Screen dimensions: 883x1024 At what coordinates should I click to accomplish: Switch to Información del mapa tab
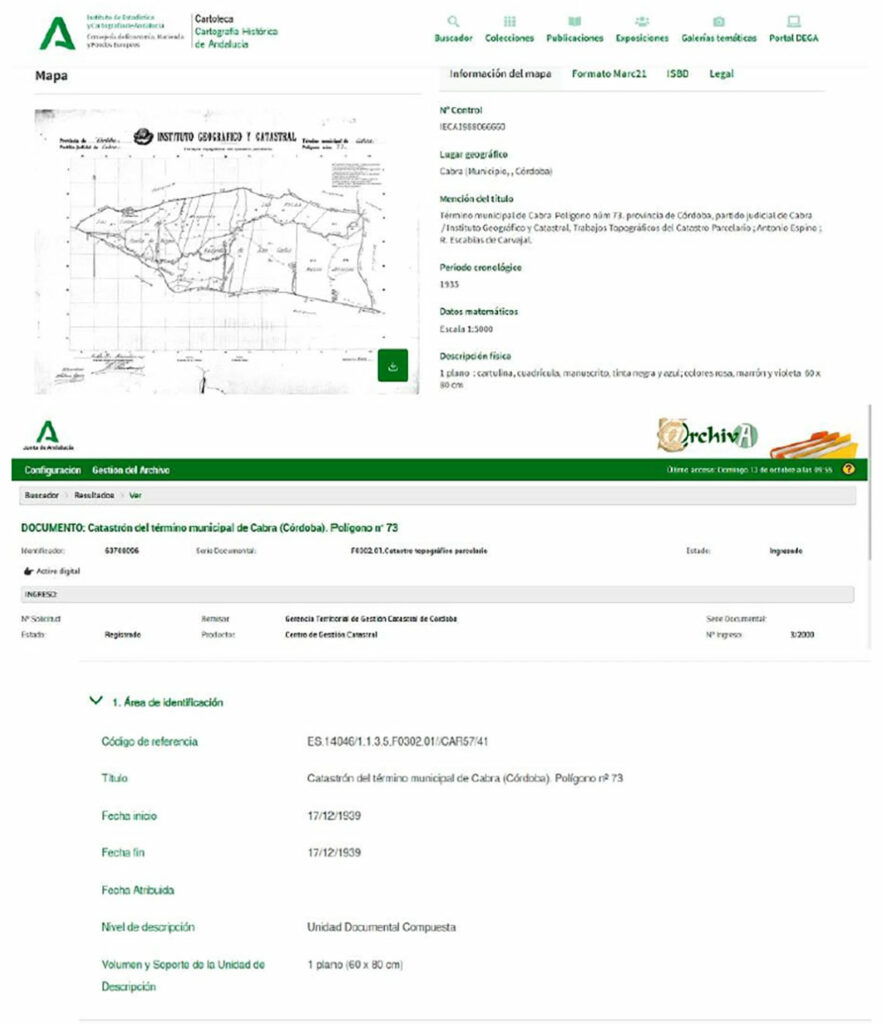tap(500, 74)
